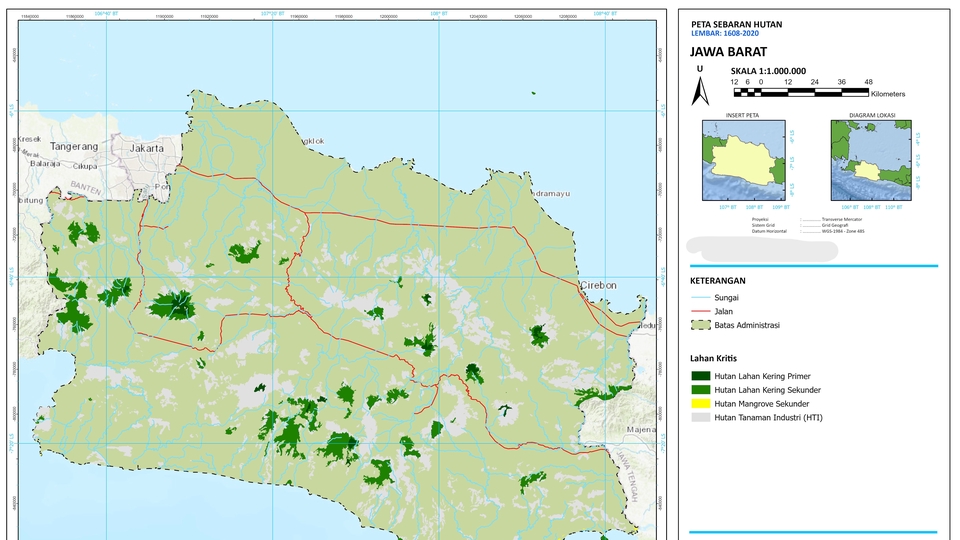Click the scale bar graphic
Image resolution: width=960 pixels, height=540 pixels.
pyautogui.click(x=801, y=93)
